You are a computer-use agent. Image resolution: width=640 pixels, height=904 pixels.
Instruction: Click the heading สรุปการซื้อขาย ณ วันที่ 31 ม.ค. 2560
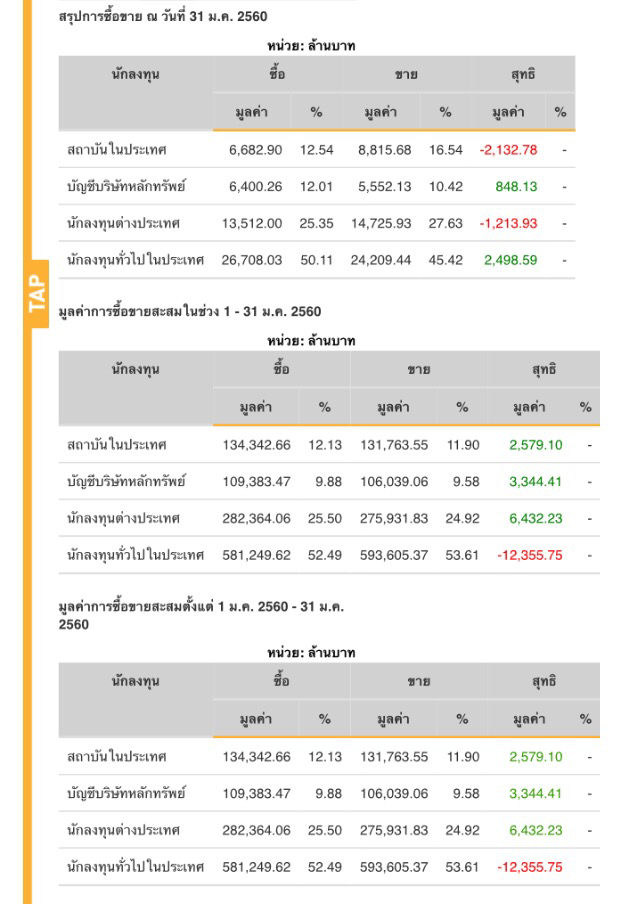click(x=163, y=17)
